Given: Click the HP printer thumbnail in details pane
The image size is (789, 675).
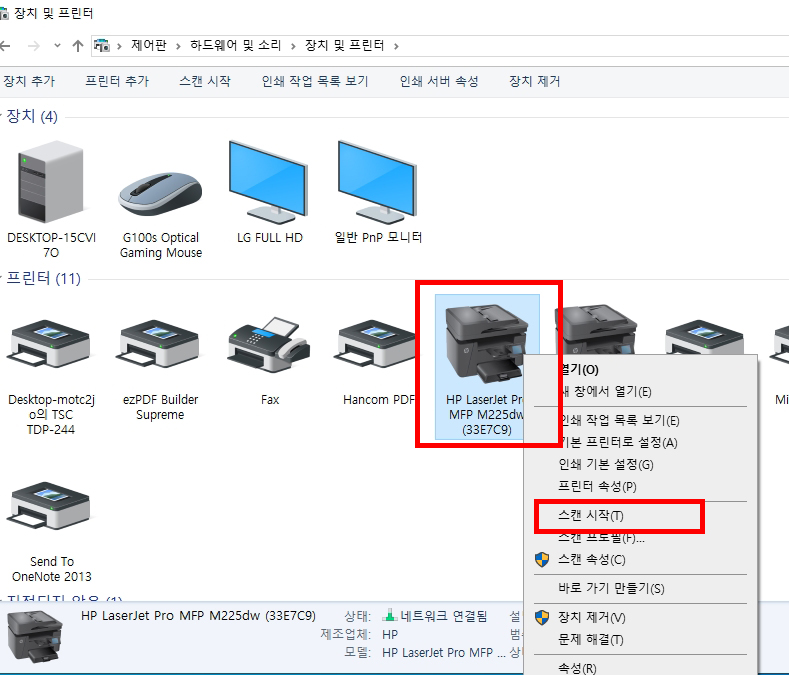Looking at the screenshot, I should [35, 637].
